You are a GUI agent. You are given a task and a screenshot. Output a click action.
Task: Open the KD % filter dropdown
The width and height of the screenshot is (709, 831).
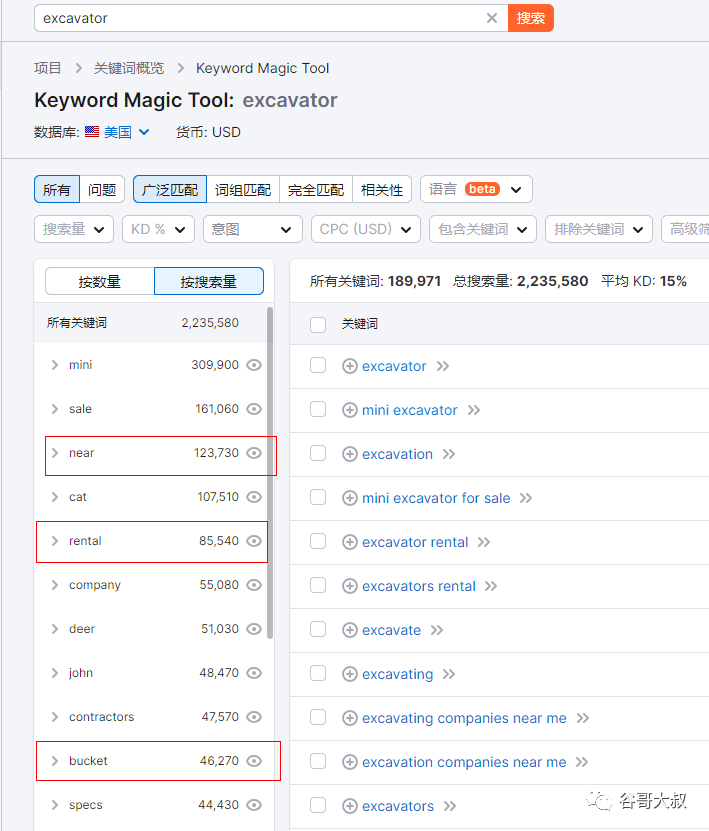(158, 229)
